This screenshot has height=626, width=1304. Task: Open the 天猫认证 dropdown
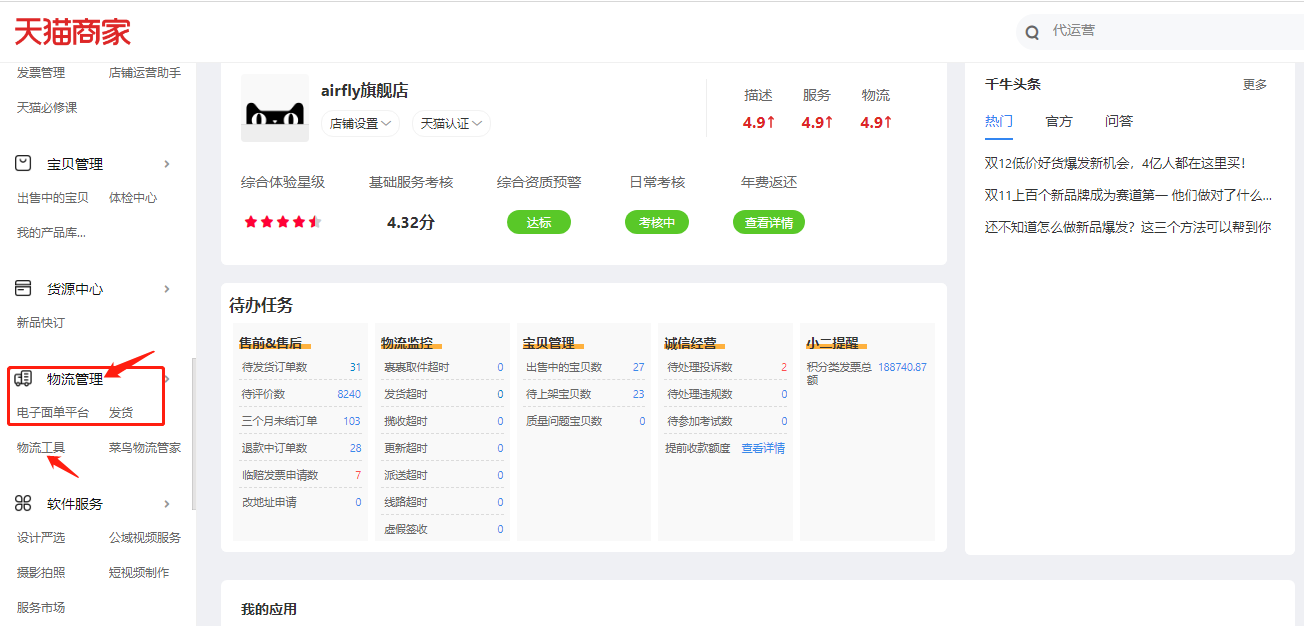(x=451, y=124)
